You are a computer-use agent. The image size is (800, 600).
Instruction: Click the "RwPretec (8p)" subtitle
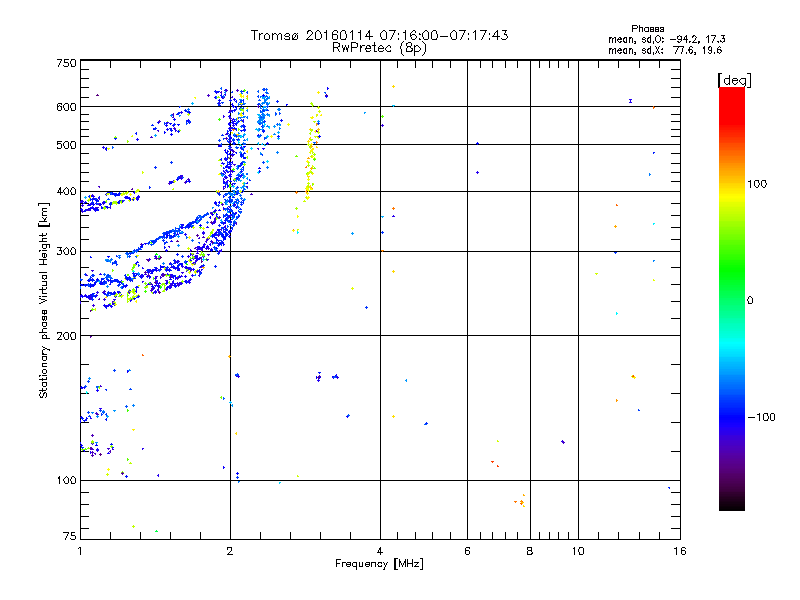(x=379, y=48)
